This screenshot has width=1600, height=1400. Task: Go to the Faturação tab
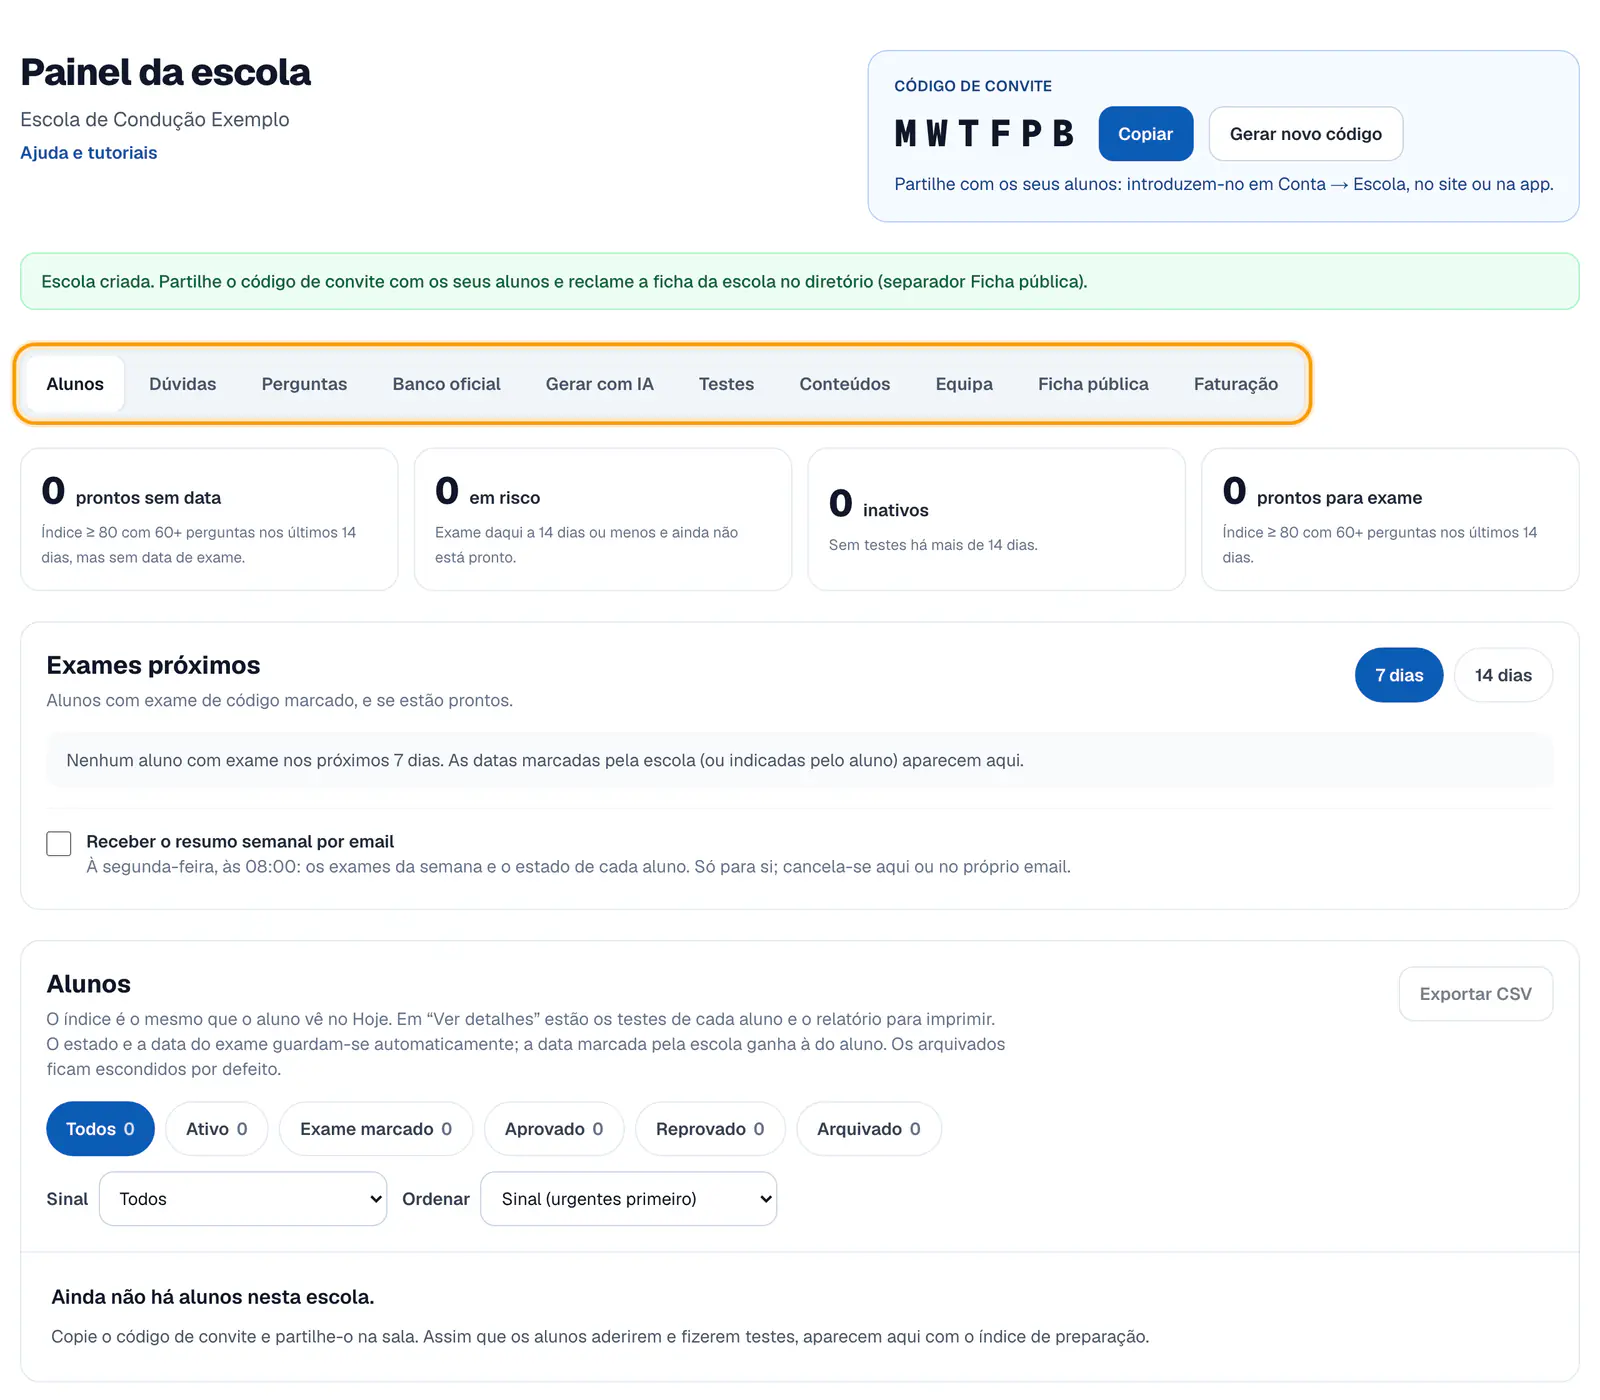coord(1235,384)
